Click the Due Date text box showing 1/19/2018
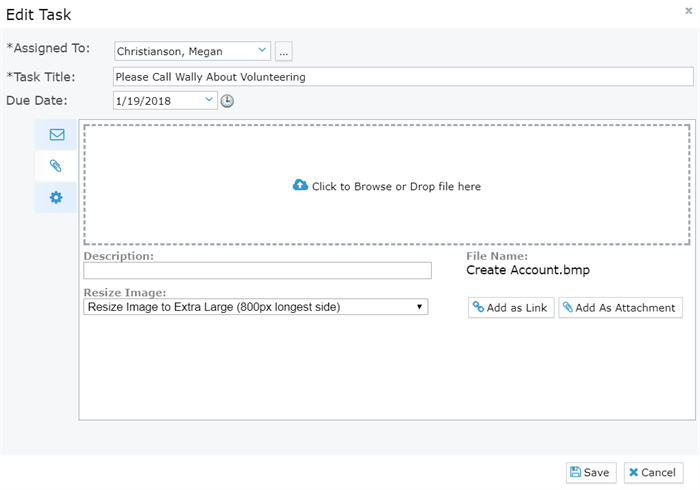Image resolution: width=700 pixels, height=490 pixels. click(158, 101)
